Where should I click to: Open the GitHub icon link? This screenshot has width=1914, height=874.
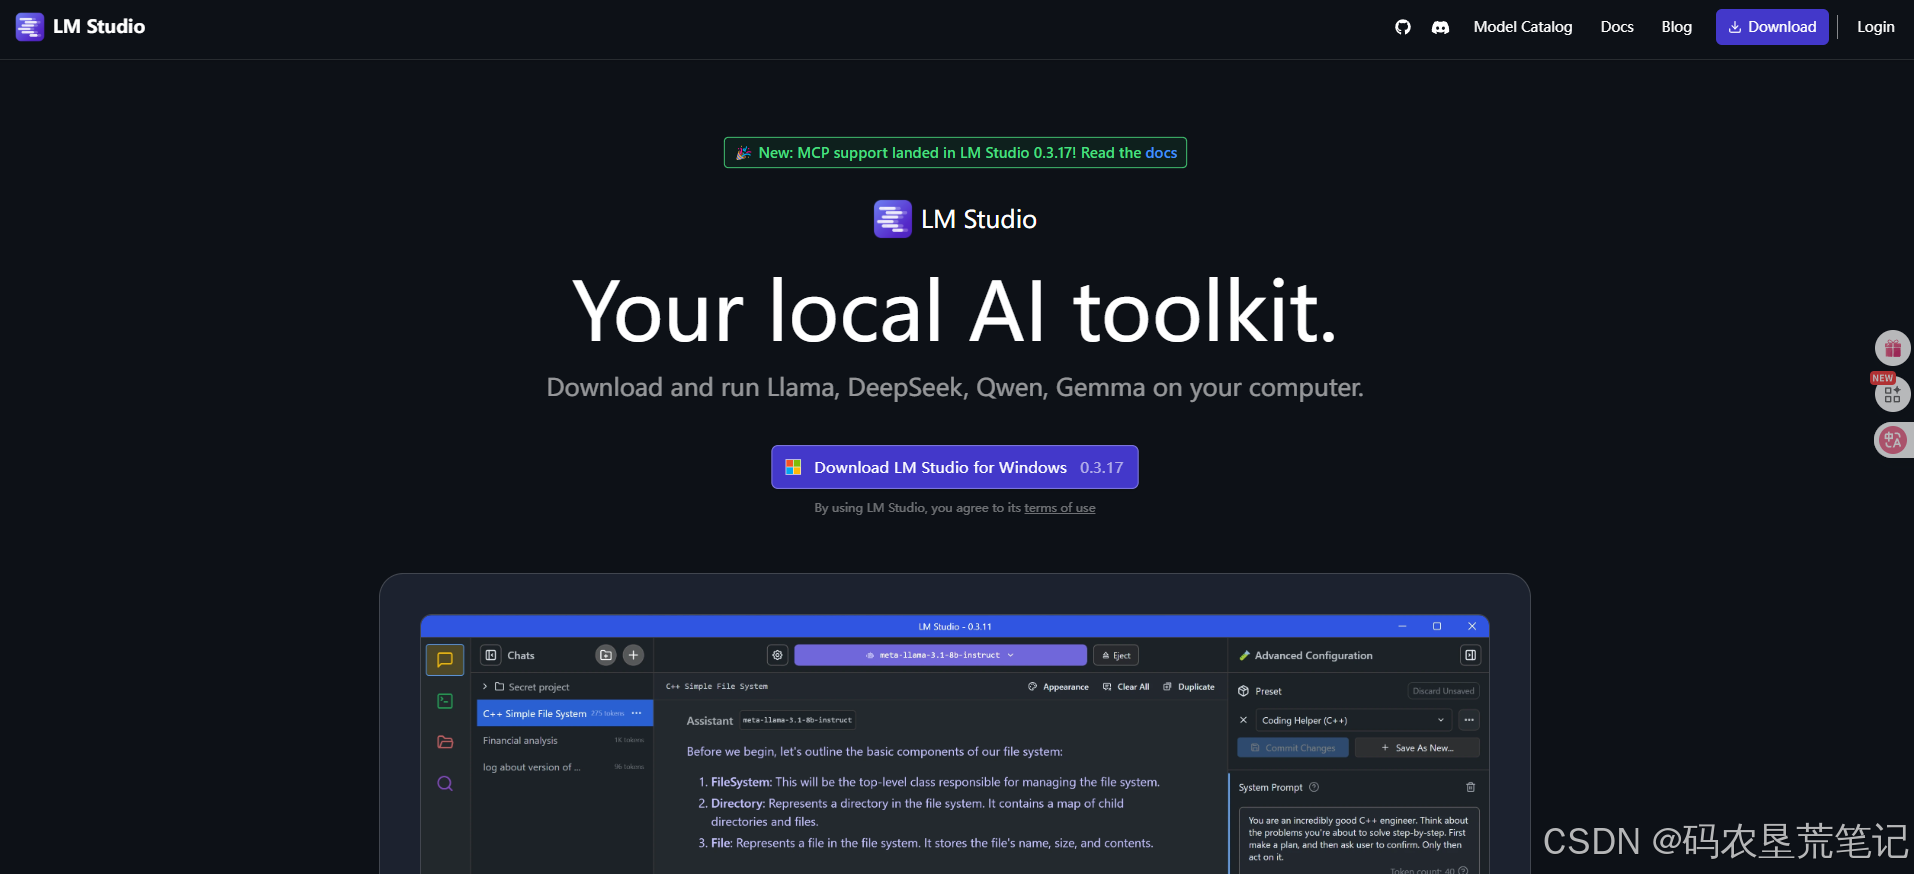(x=1403, y=27)
